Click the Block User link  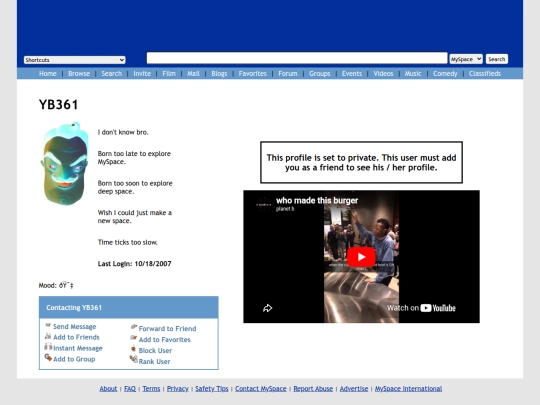pyautogui.click(x=155, y=351)
